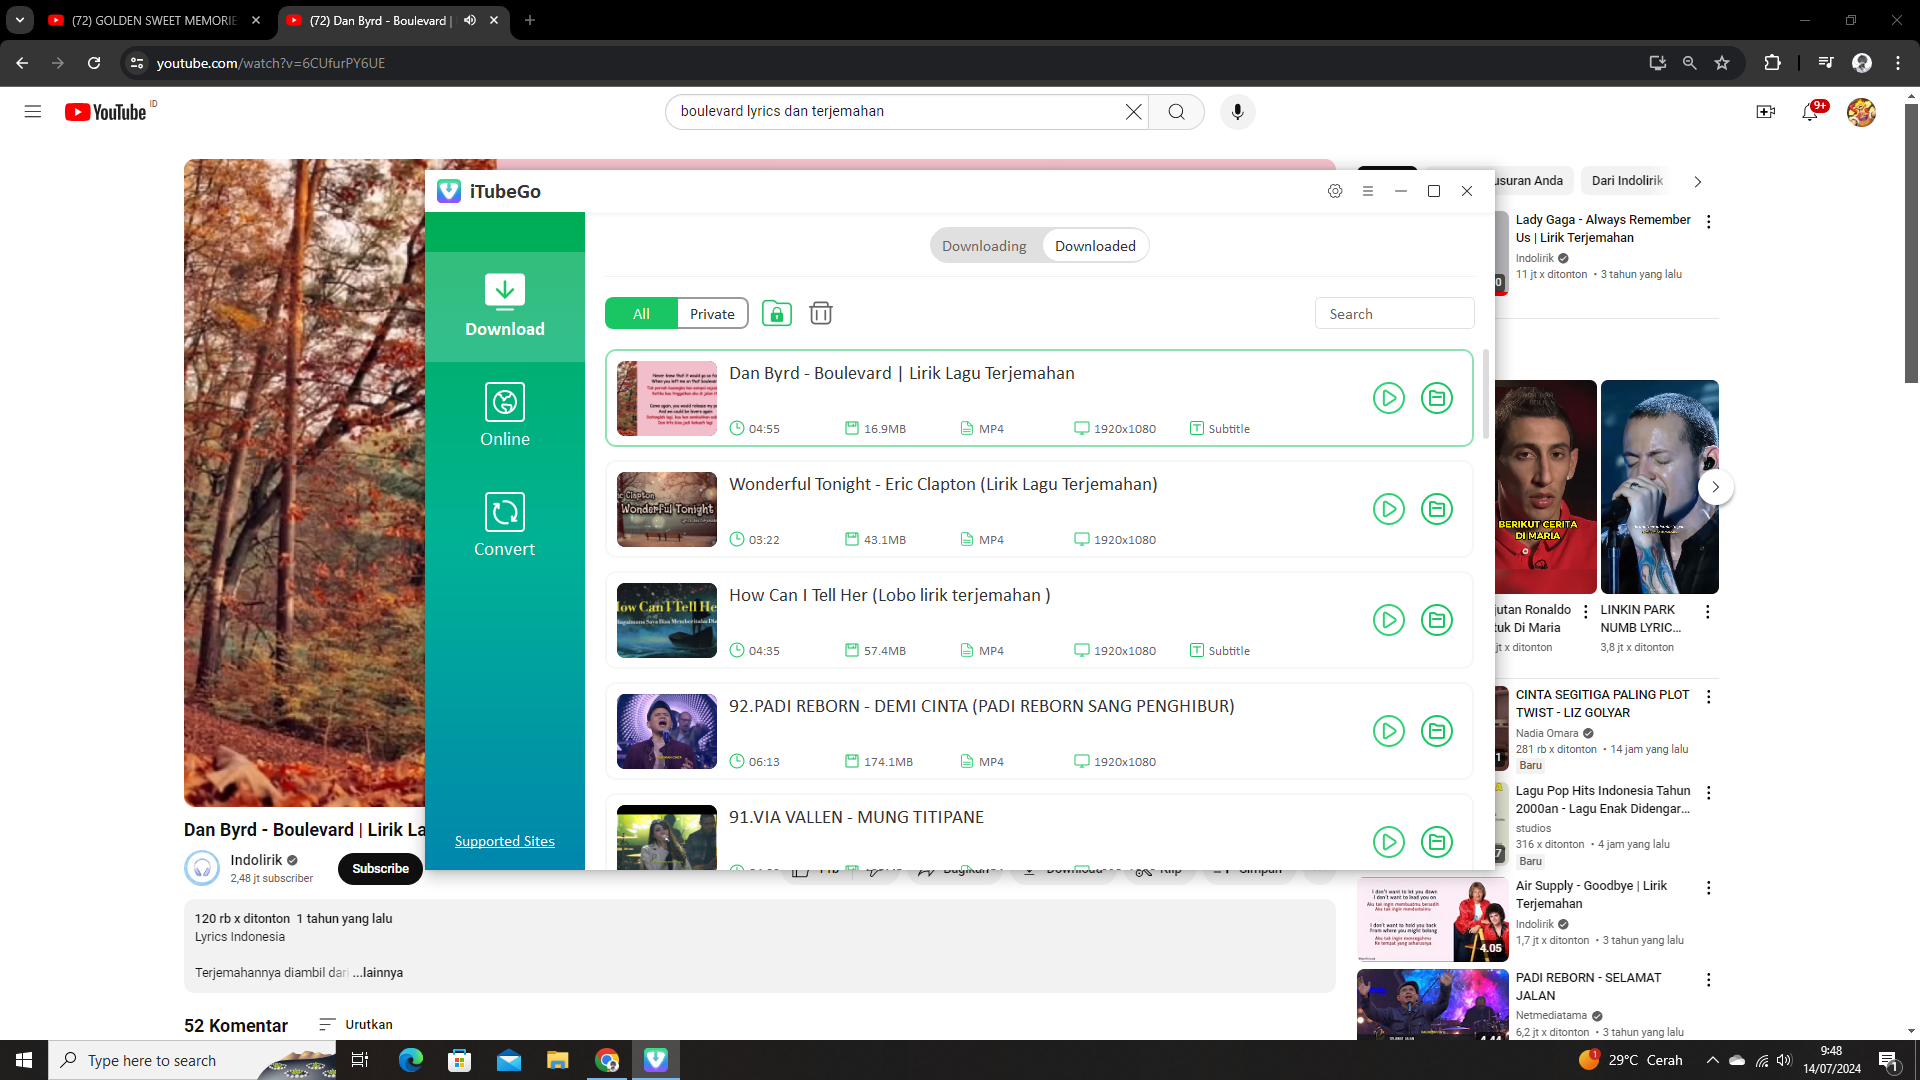Open options for Lady Gaga - Always Remember Us
Screen dimensions: 1920x1080
[1709, 222]
